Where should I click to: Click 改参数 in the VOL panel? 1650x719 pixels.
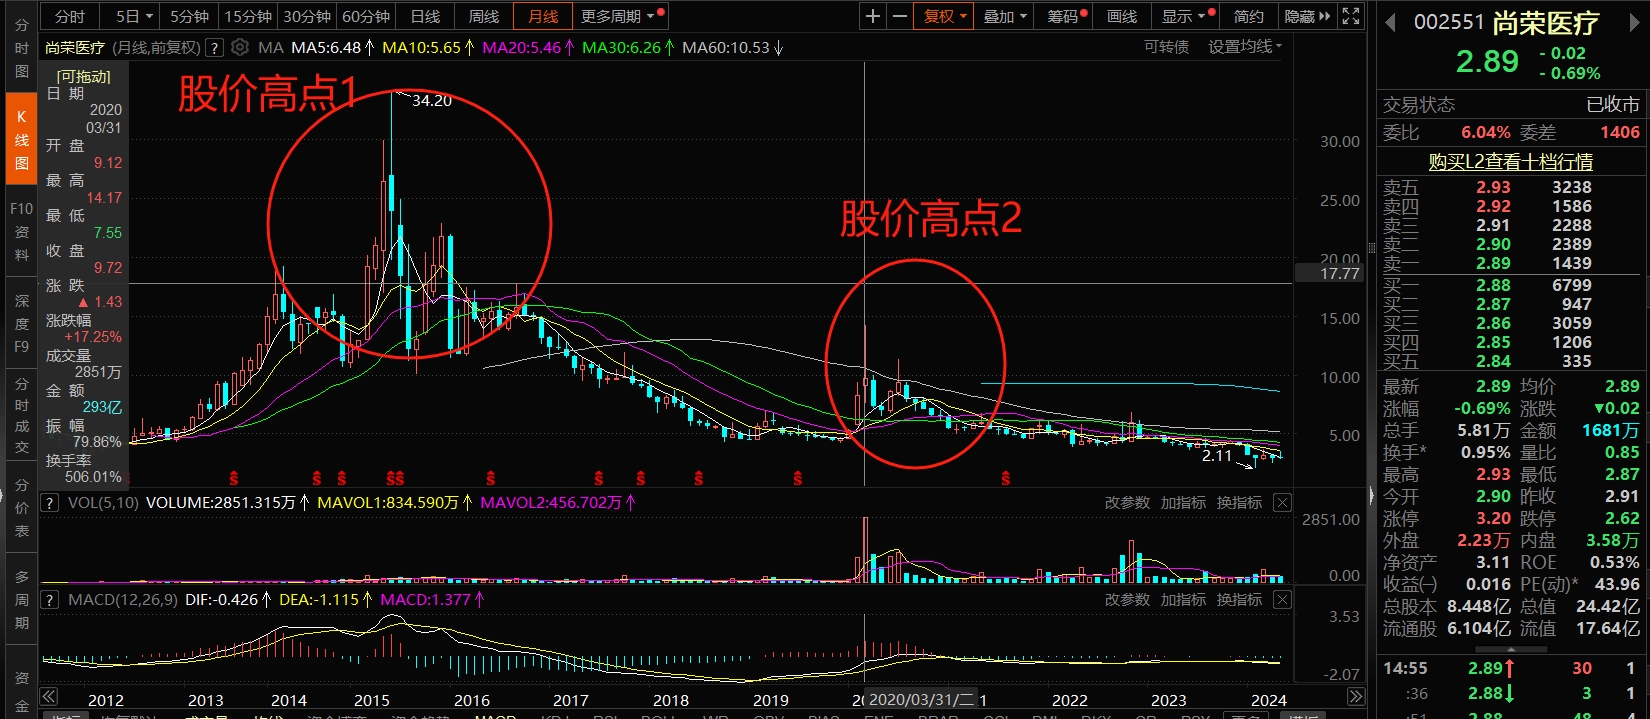1127,503
